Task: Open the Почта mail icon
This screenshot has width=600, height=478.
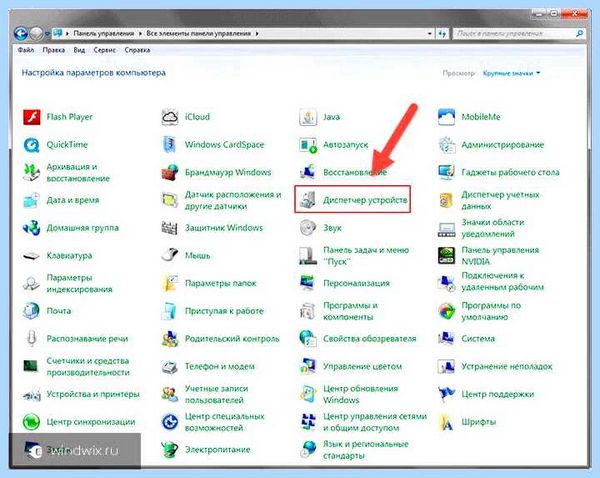Action: (32, 311)
